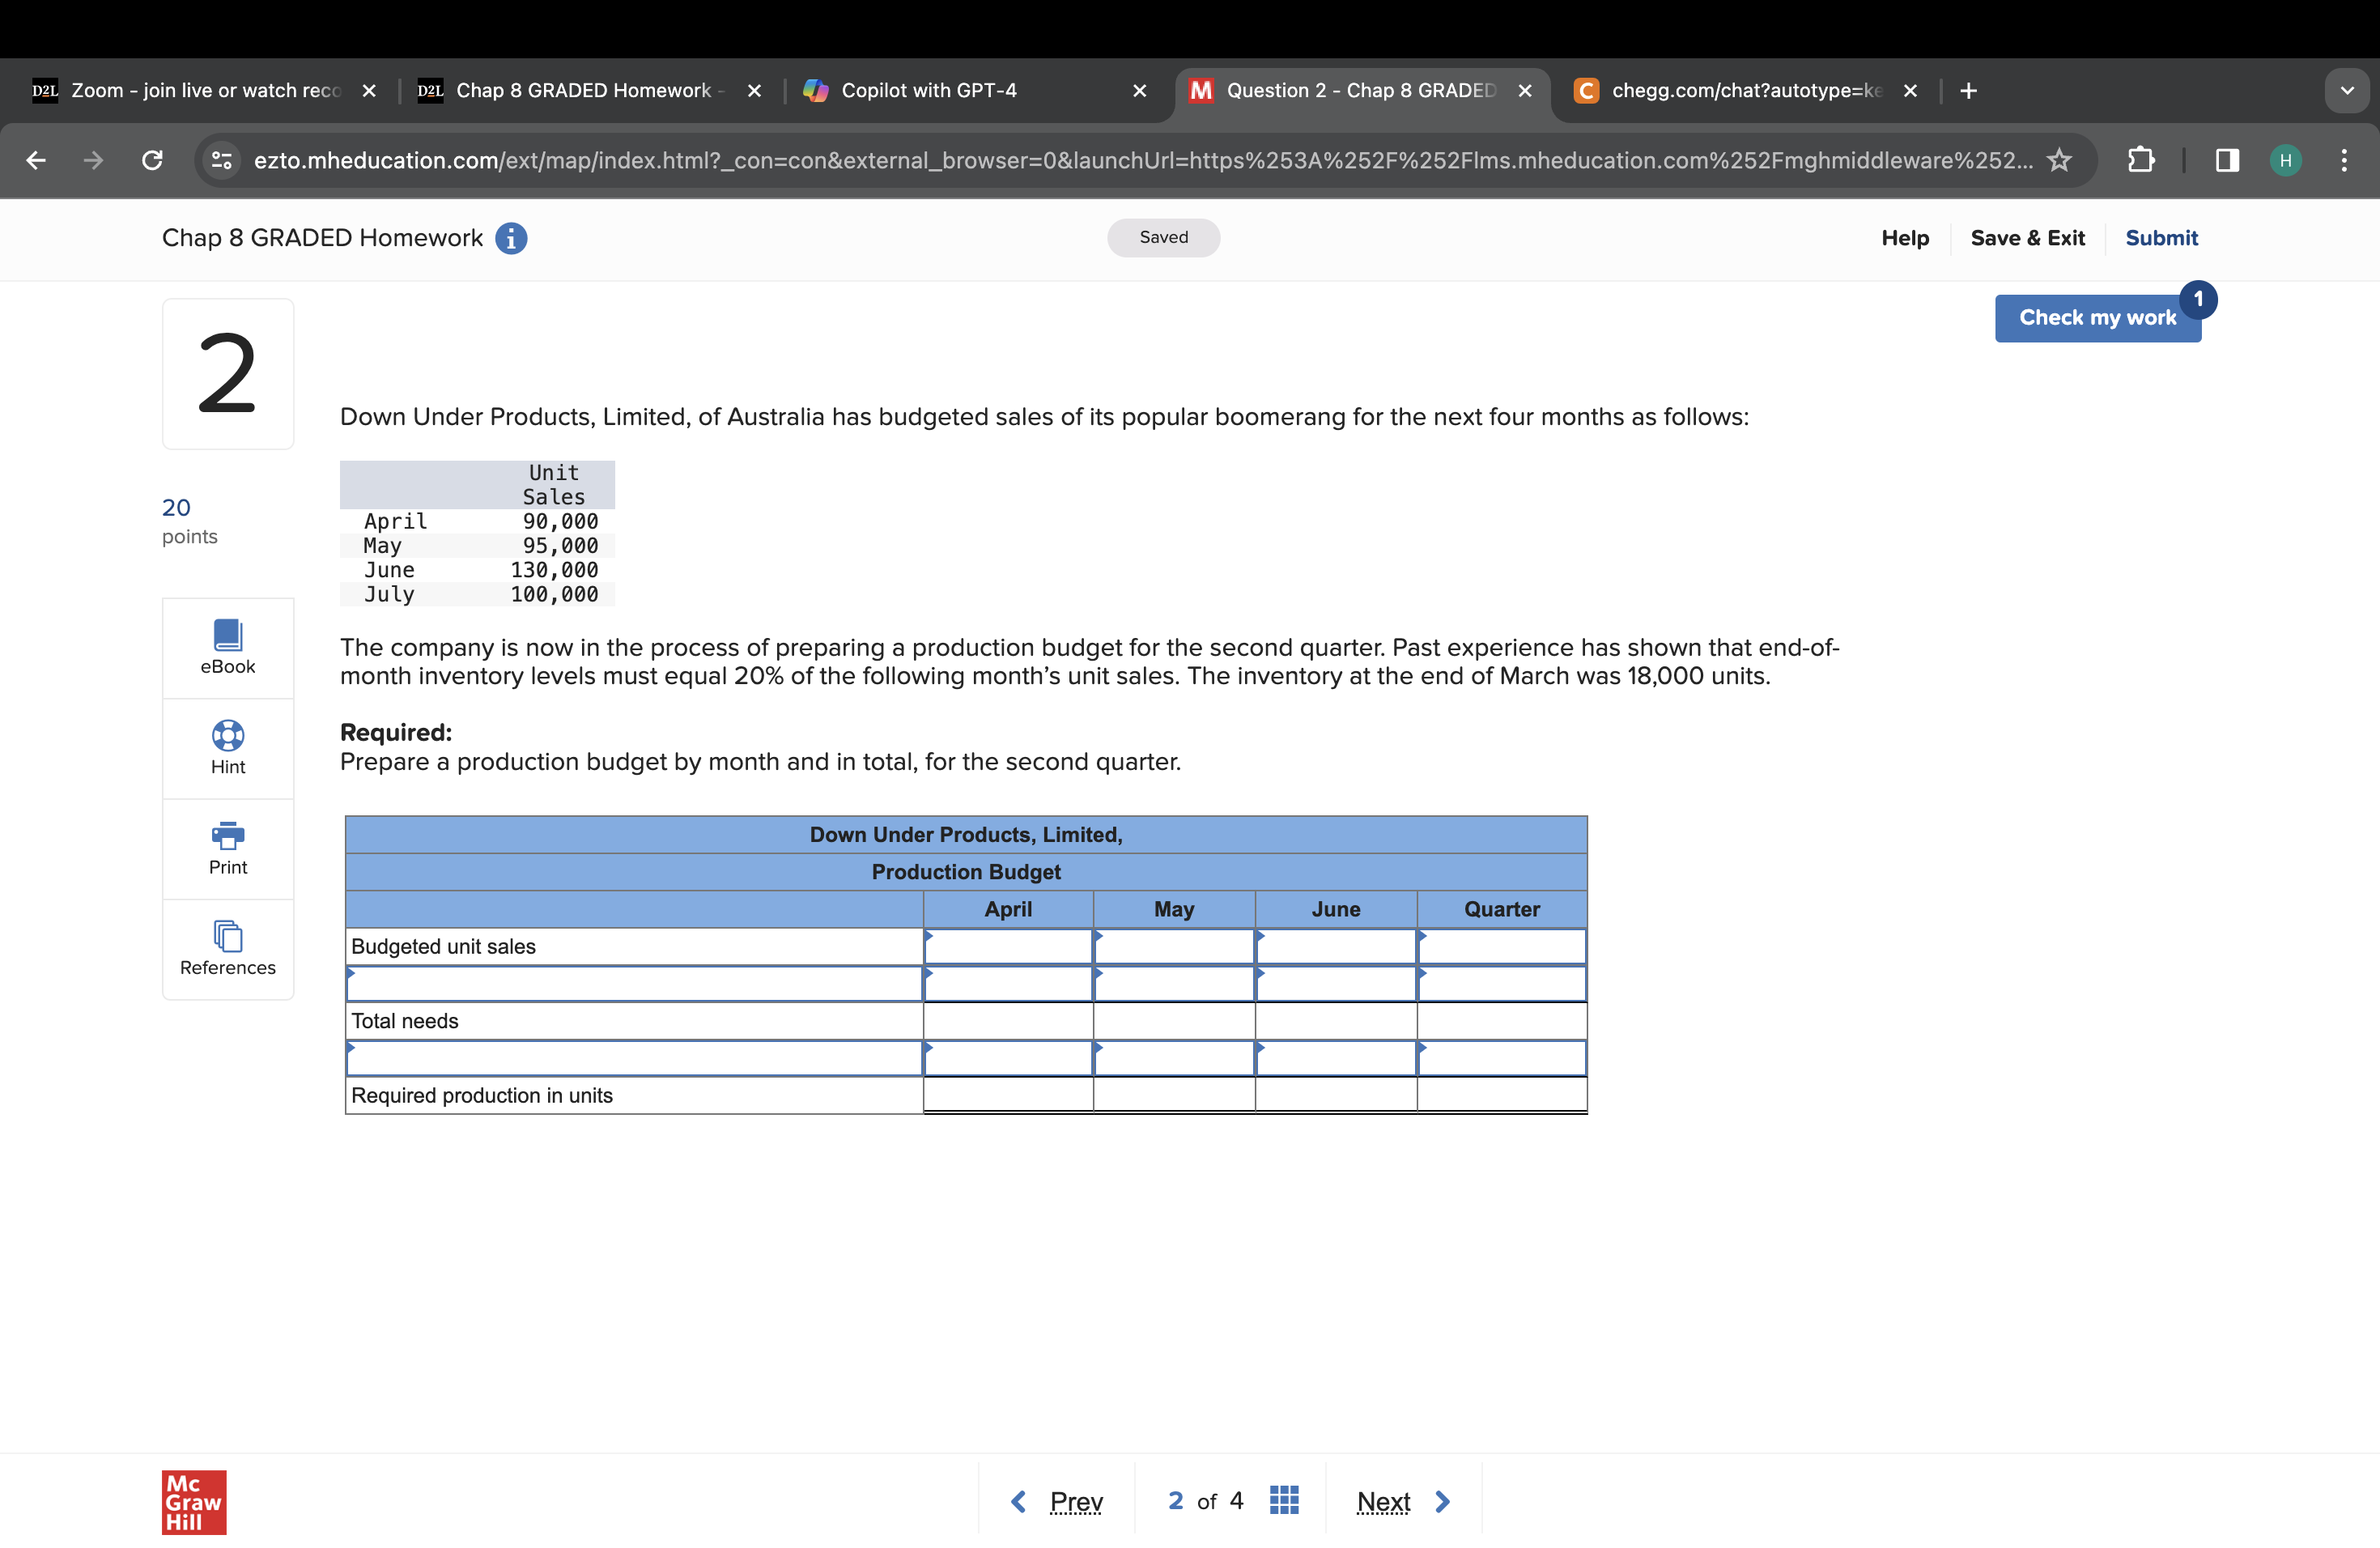Toggle the browser side panel

point(2227,160)
